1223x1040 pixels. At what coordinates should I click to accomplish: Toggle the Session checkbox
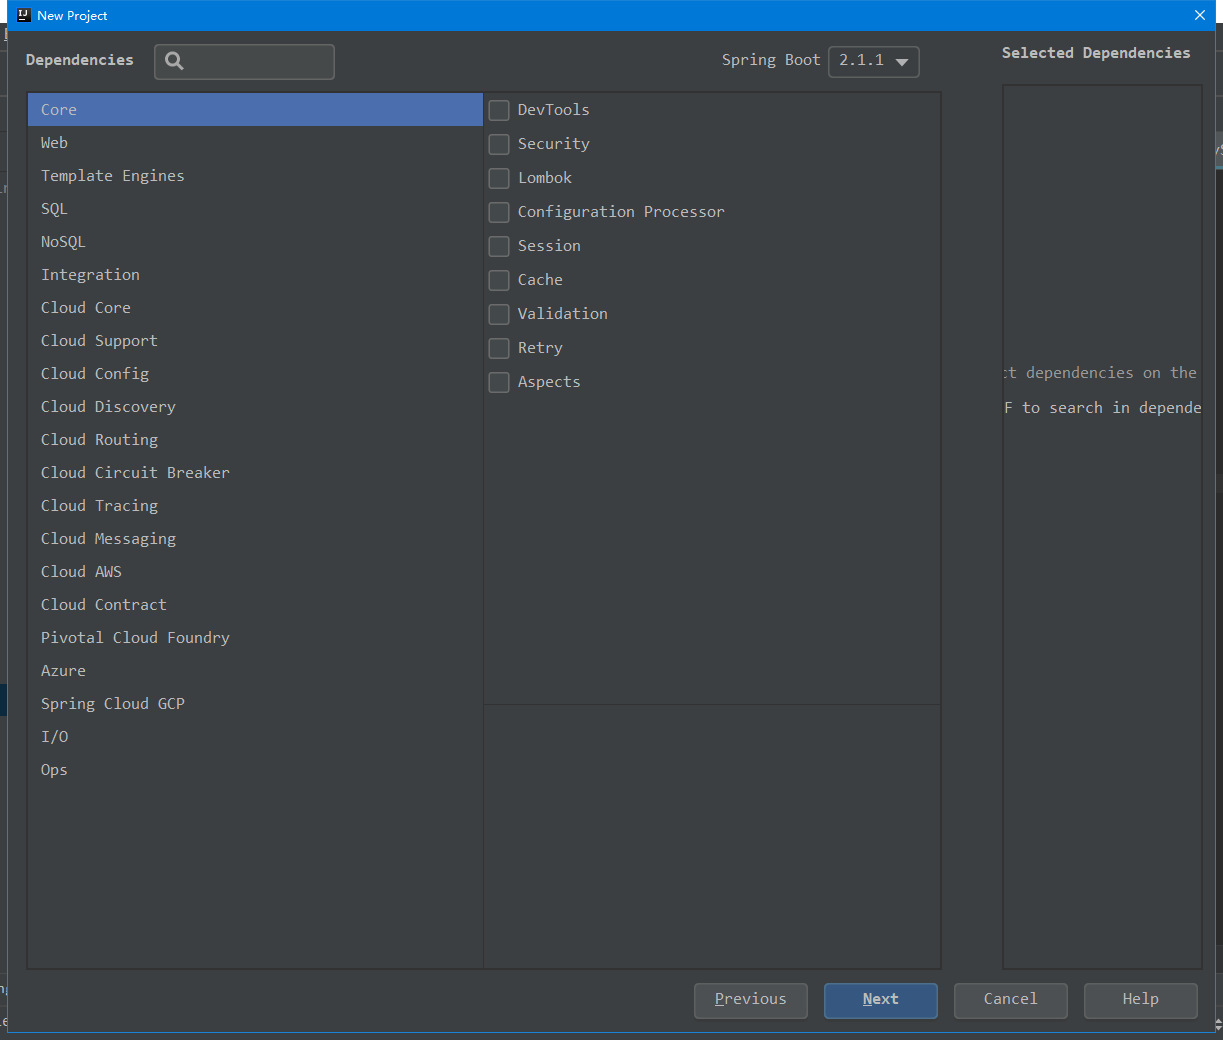tap(499, 246)
